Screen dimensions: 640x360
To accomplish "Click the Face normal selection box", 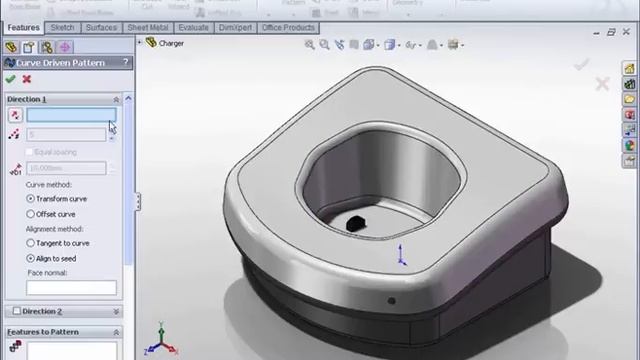I will point(71,287).
